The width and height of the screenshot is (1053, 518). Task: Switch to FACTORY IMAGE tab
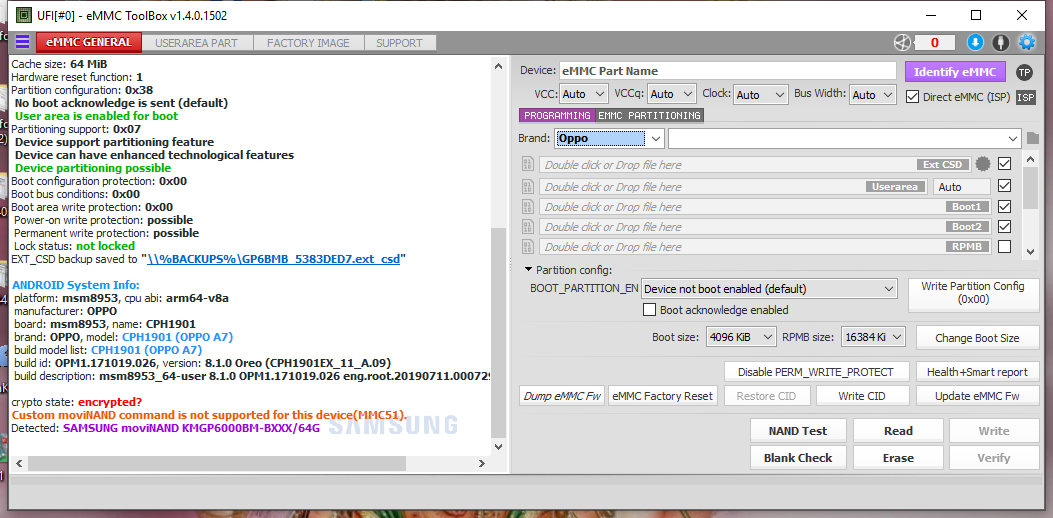(x=308, y=43)
